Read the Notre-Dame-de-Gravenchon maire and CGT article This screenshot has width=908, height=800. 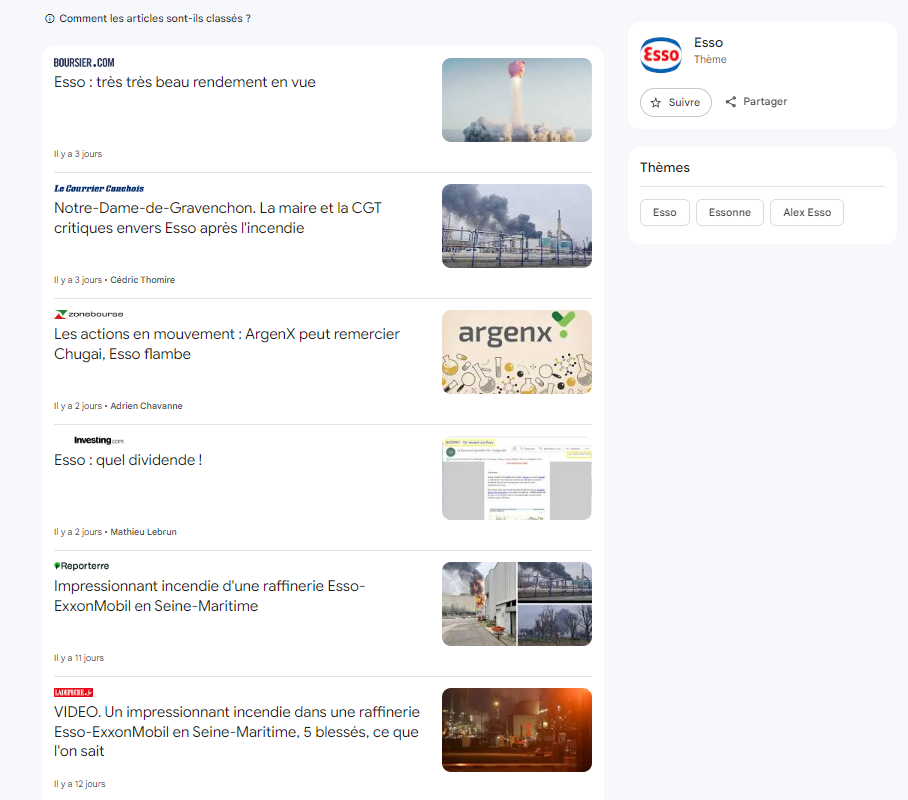coord(218,218)
